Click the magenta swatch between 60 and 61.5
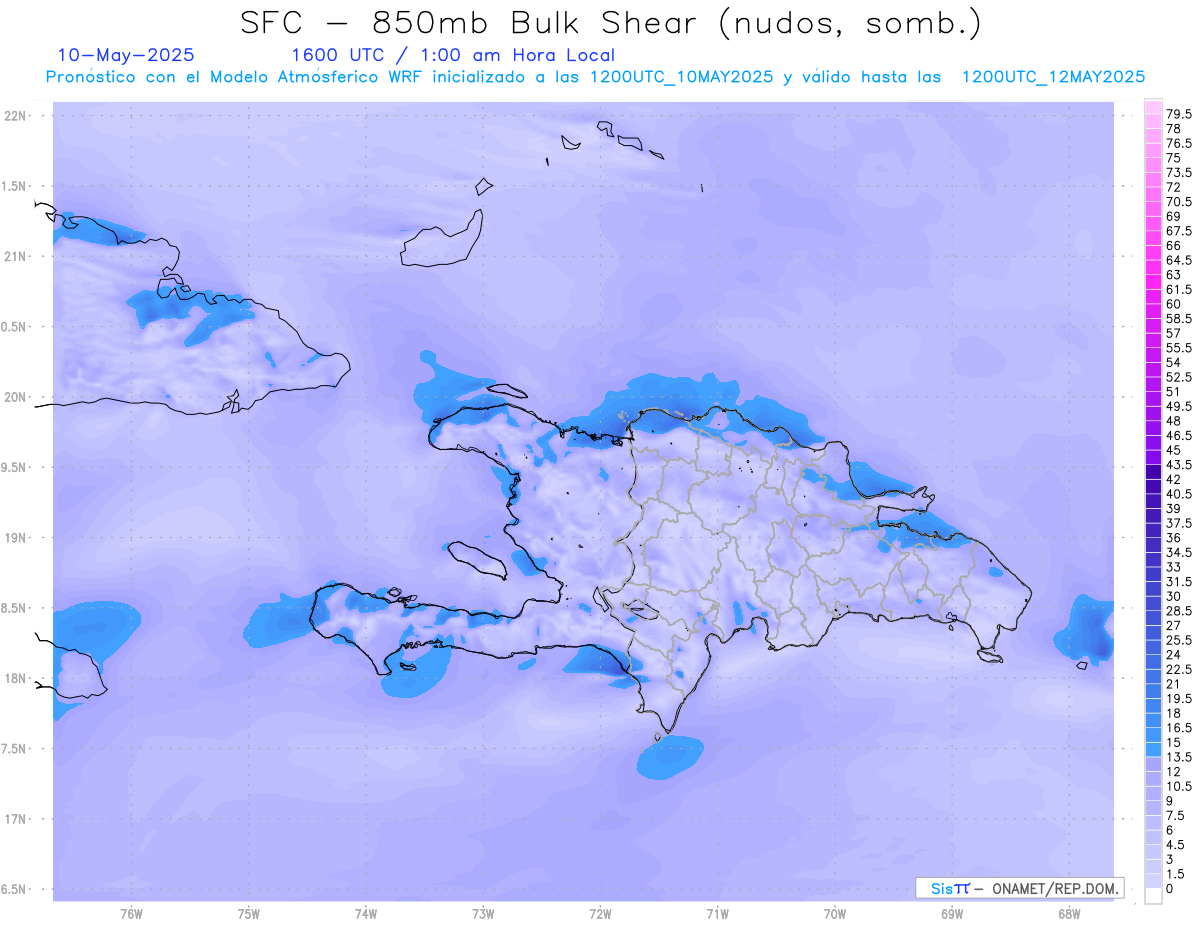 point(1153,296)
